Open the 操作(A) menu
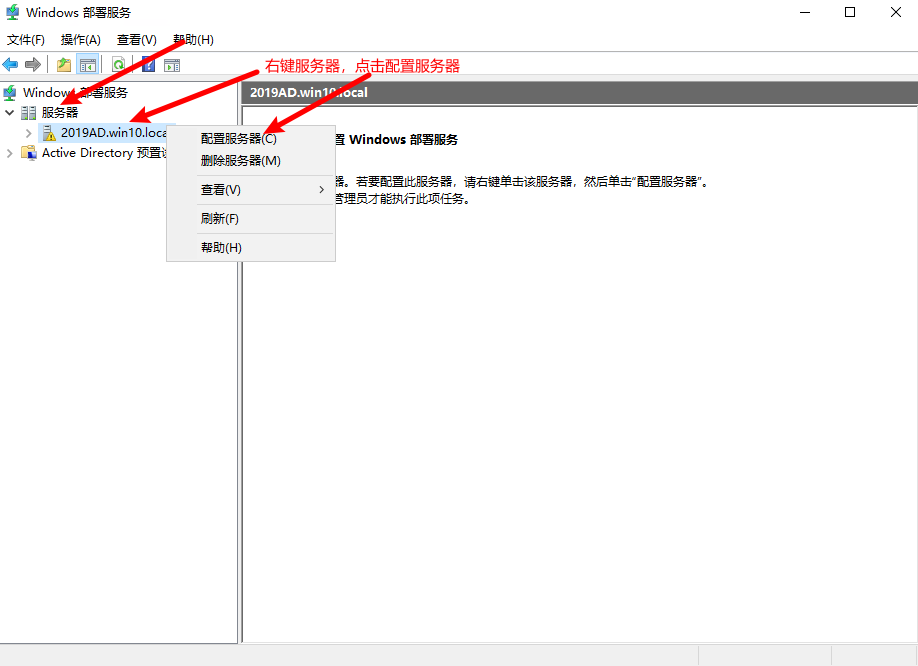This screenshot has height=666, width=918. tap(81, 40)
